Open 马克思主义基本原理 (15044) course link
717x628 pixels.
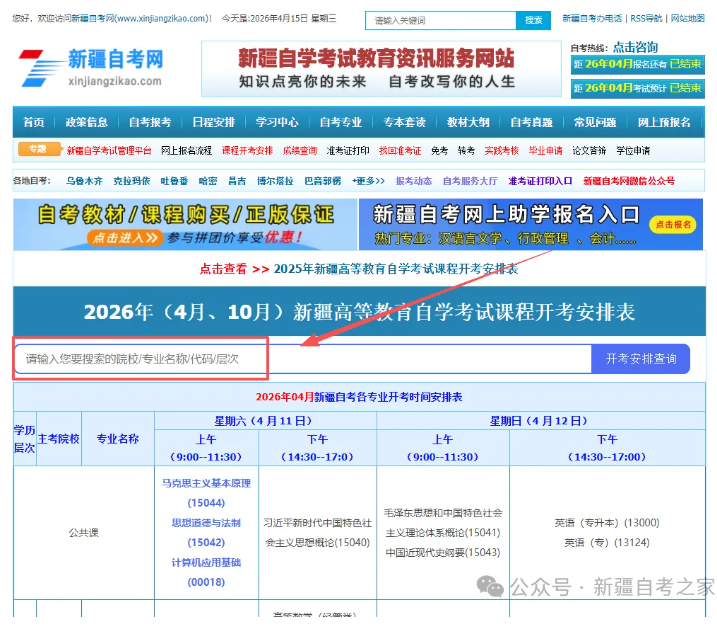(206, 493)
